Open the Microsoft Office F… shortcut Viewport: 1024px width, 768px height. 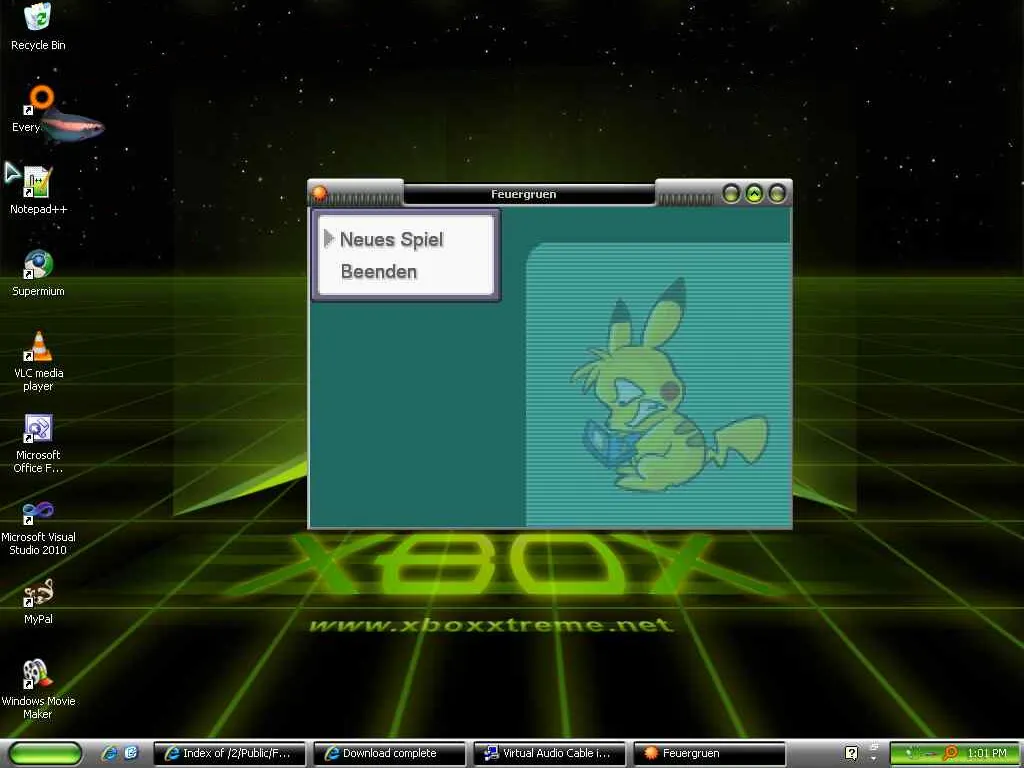click(38, 443)
